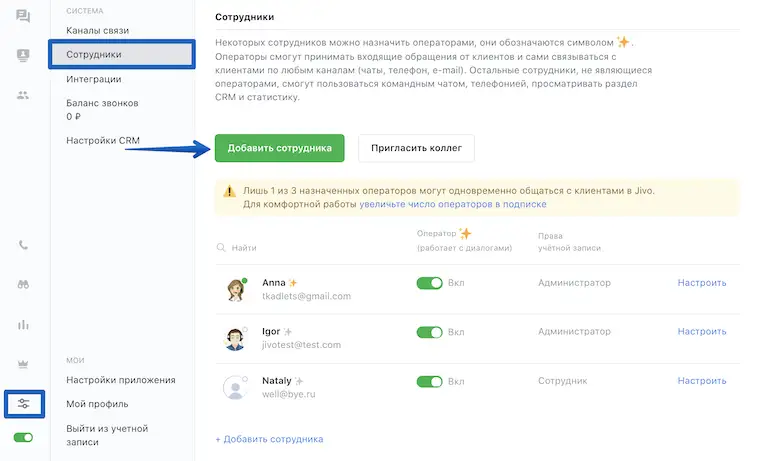Image resolution: width=780 pixels, height=461 pixels.
Task: Disable operator toggle for Anna
Action: pos(429,283)
